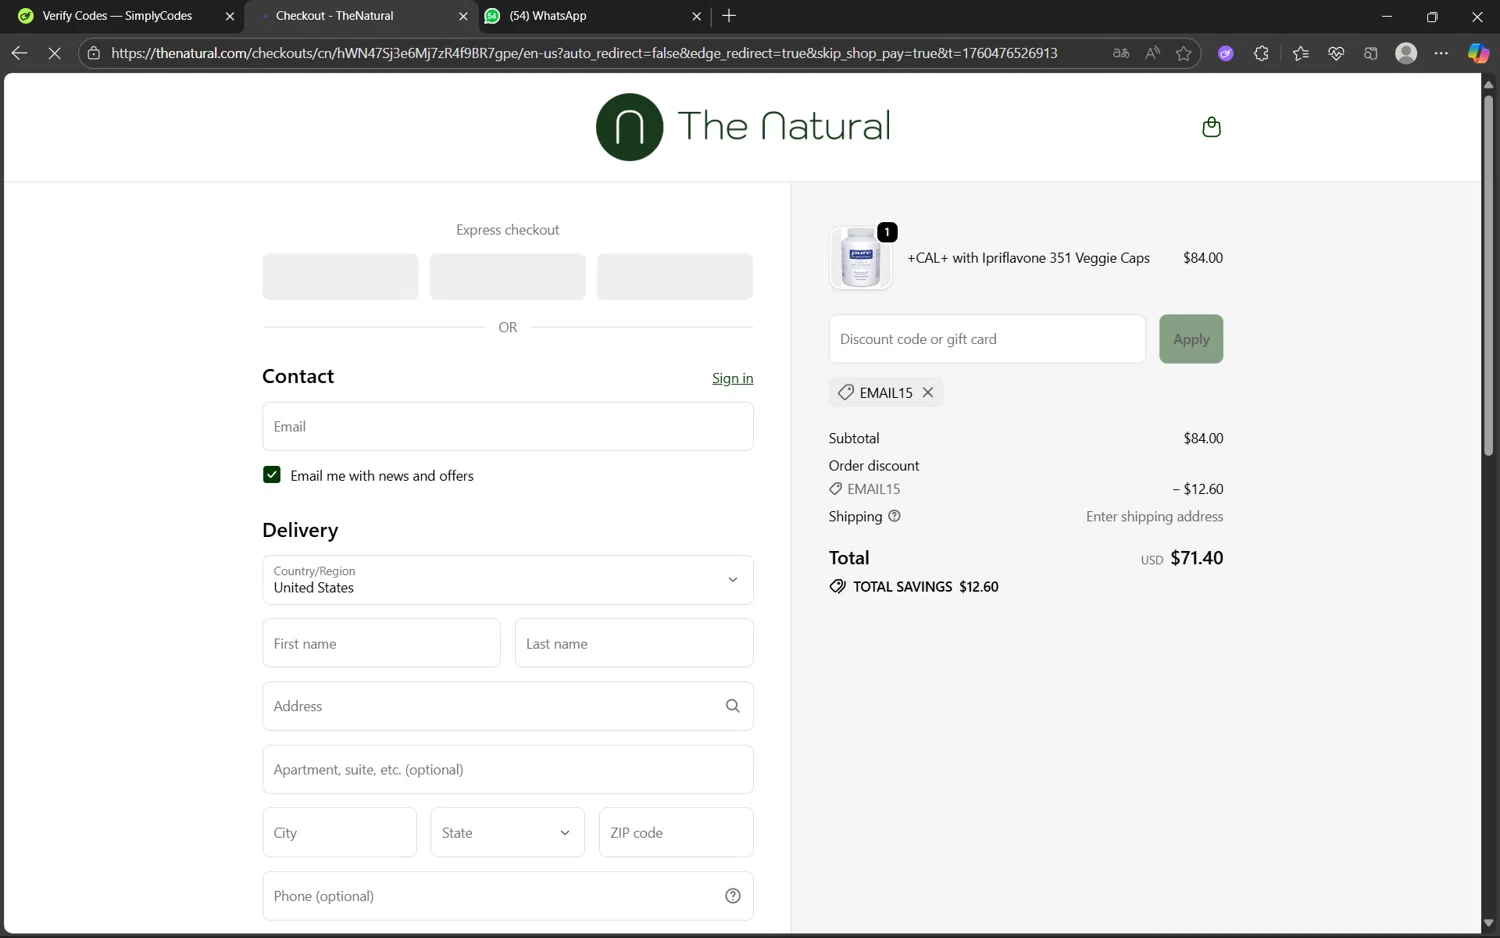Close the Verify Codes SimplyCodes tab
The image size is (1500, 938).
(x=229, y=16)
